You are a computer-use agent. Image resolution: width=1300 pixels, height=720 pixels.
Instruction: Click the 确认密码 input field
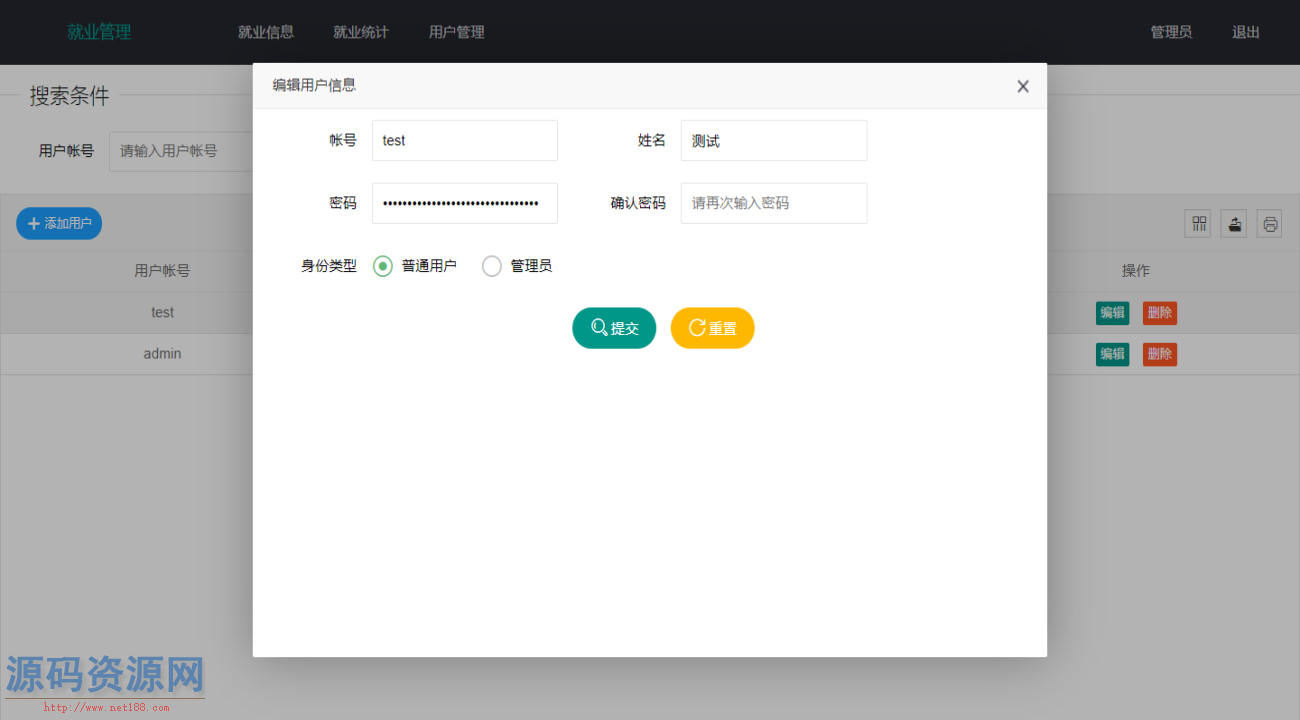(774, 203)
